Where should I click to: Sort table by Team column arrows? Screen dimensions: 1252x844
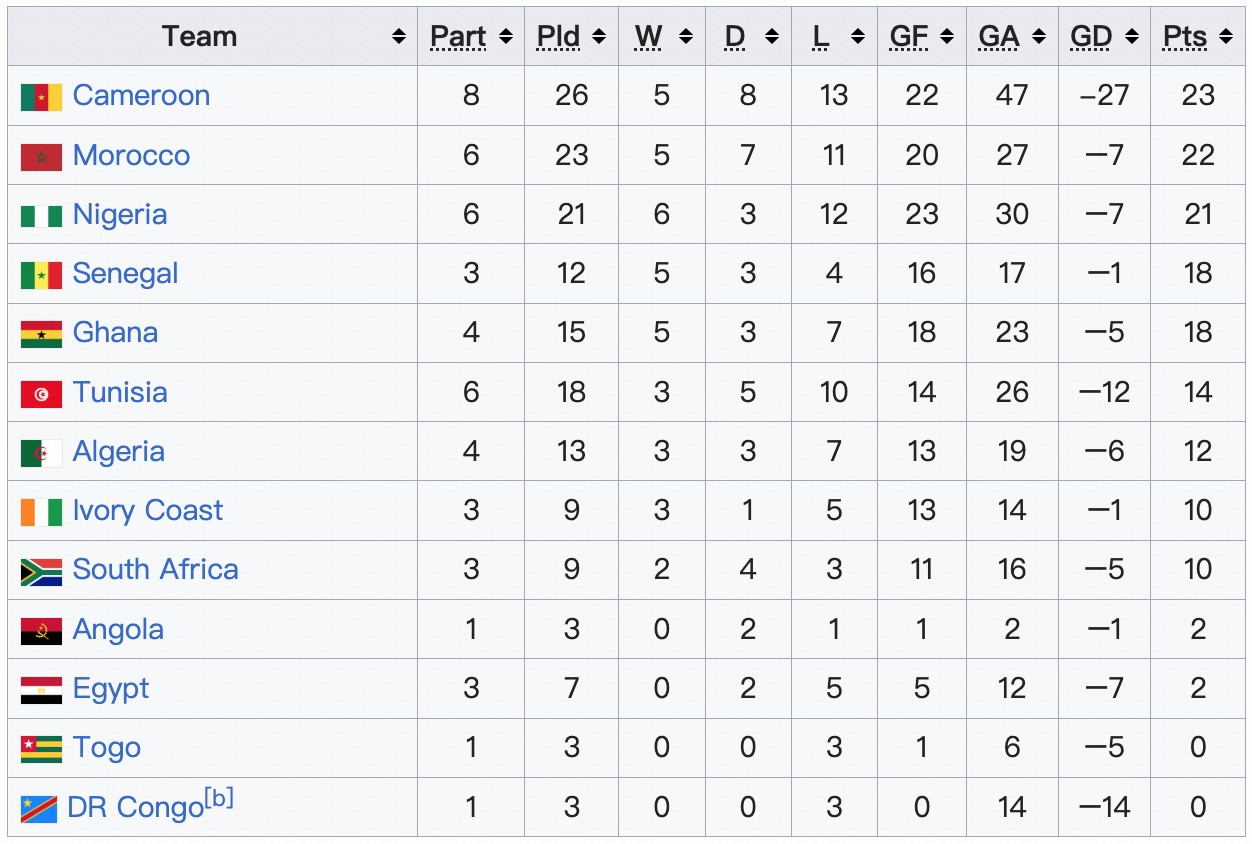tap(399, 37)
